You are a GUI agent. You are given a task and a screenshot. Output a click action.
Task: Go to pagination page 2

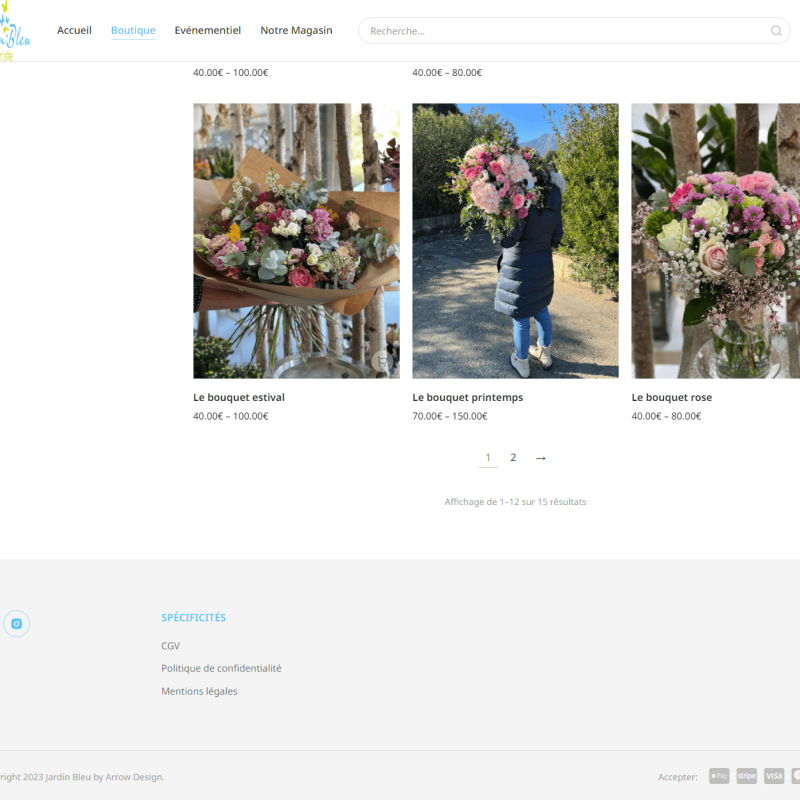[x=513, y=458]
